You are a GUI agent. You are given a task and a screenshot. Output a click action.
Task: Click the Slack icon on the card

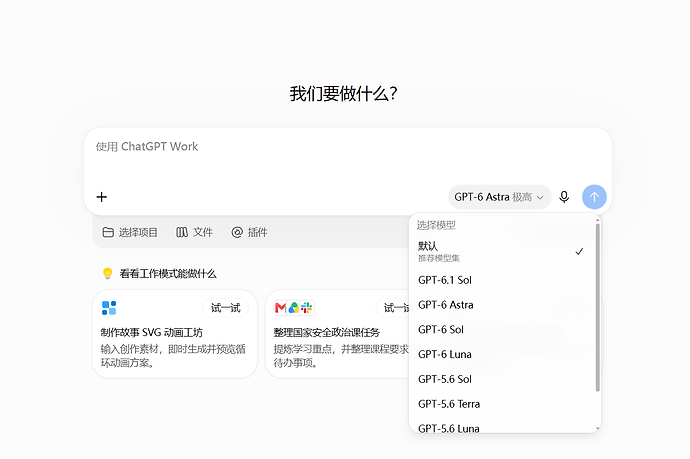tap(307, 308)
